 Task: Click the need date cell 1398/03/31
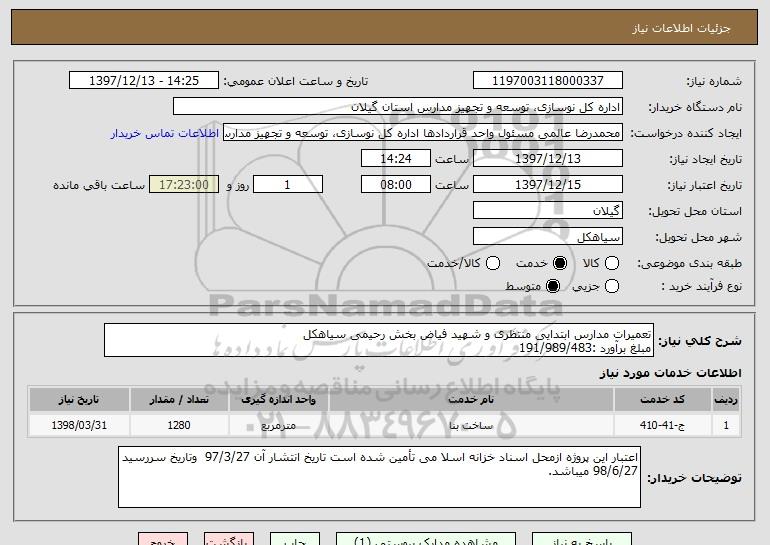pyautogui.click(x=79, y=425)
